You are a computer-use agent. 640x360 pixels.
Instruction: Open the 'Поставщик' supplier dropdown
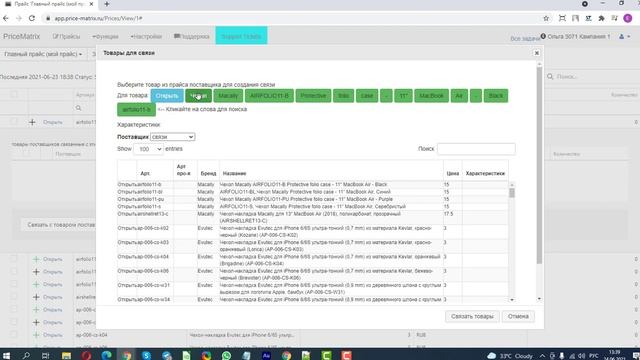click(x=172, y=137)
